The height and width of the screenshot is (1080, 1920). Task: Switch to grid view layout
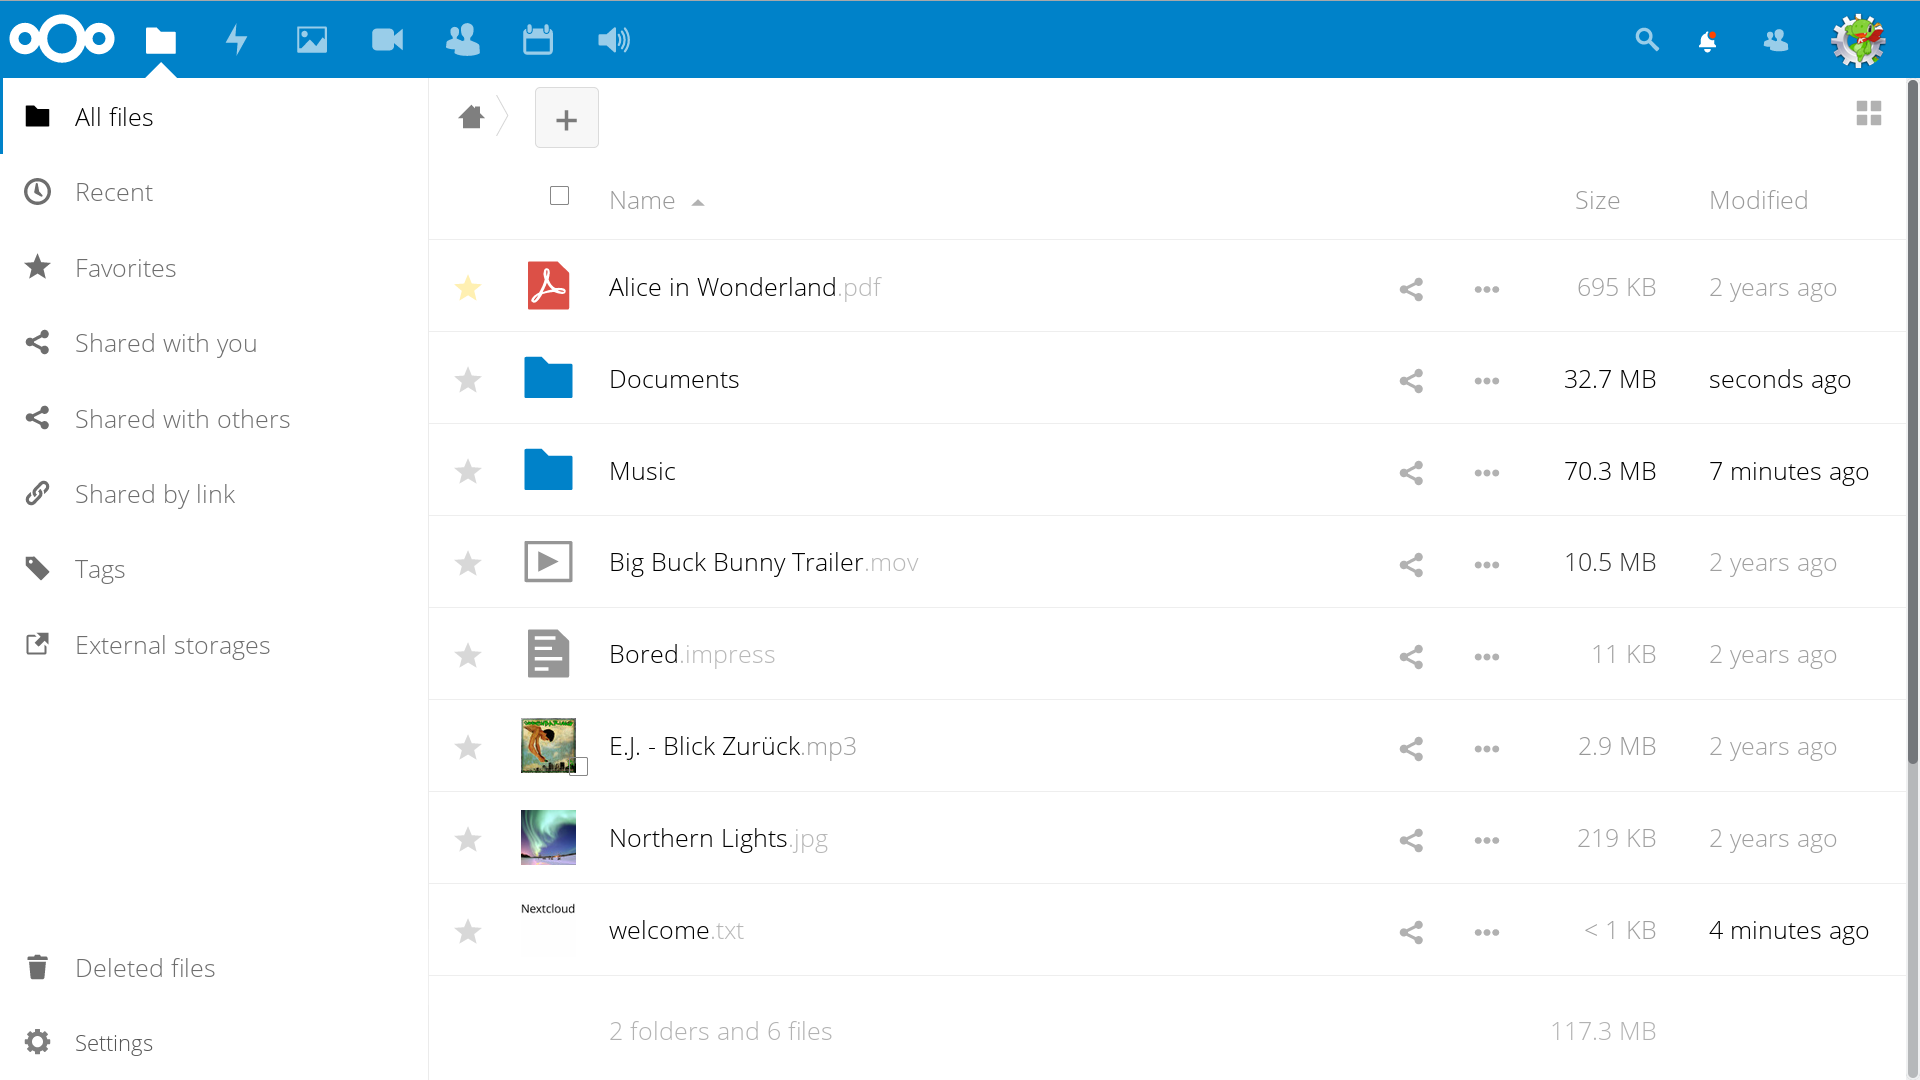pyautogui.click(x=1869, y=113)
